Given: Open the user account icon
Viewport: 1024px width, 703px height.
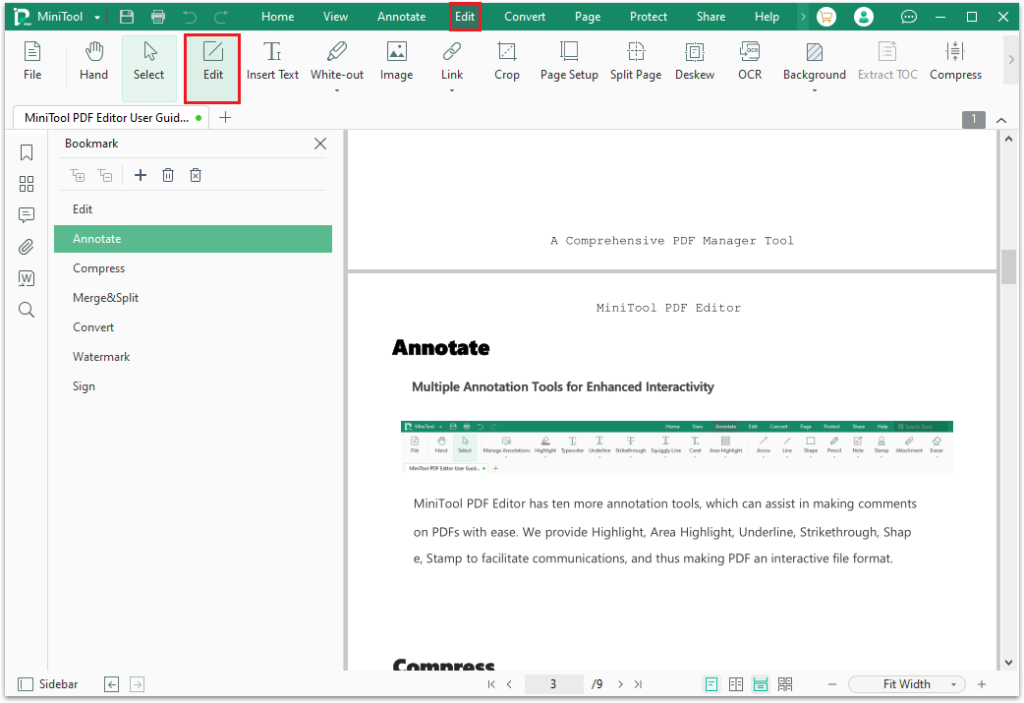Looking at the screenshot, I should click(863, 17).
